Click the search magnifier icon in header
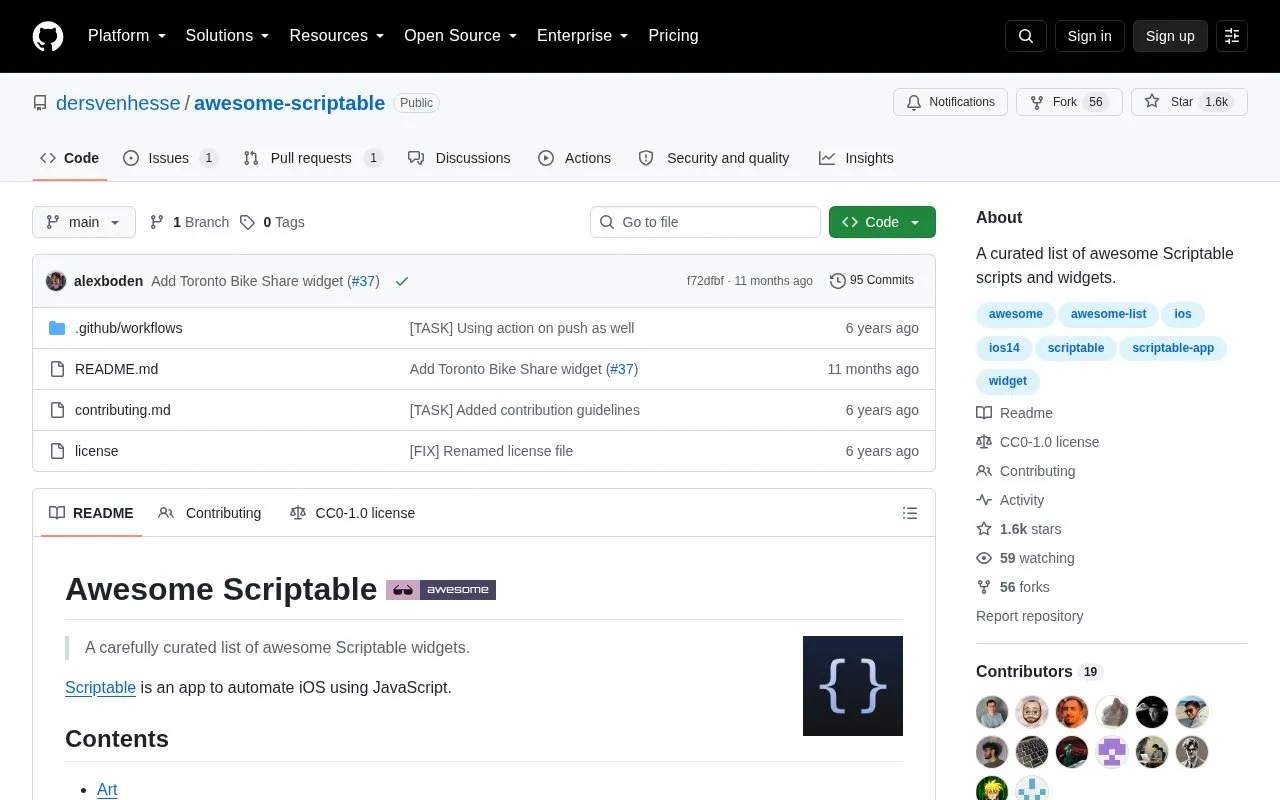 1026,36
